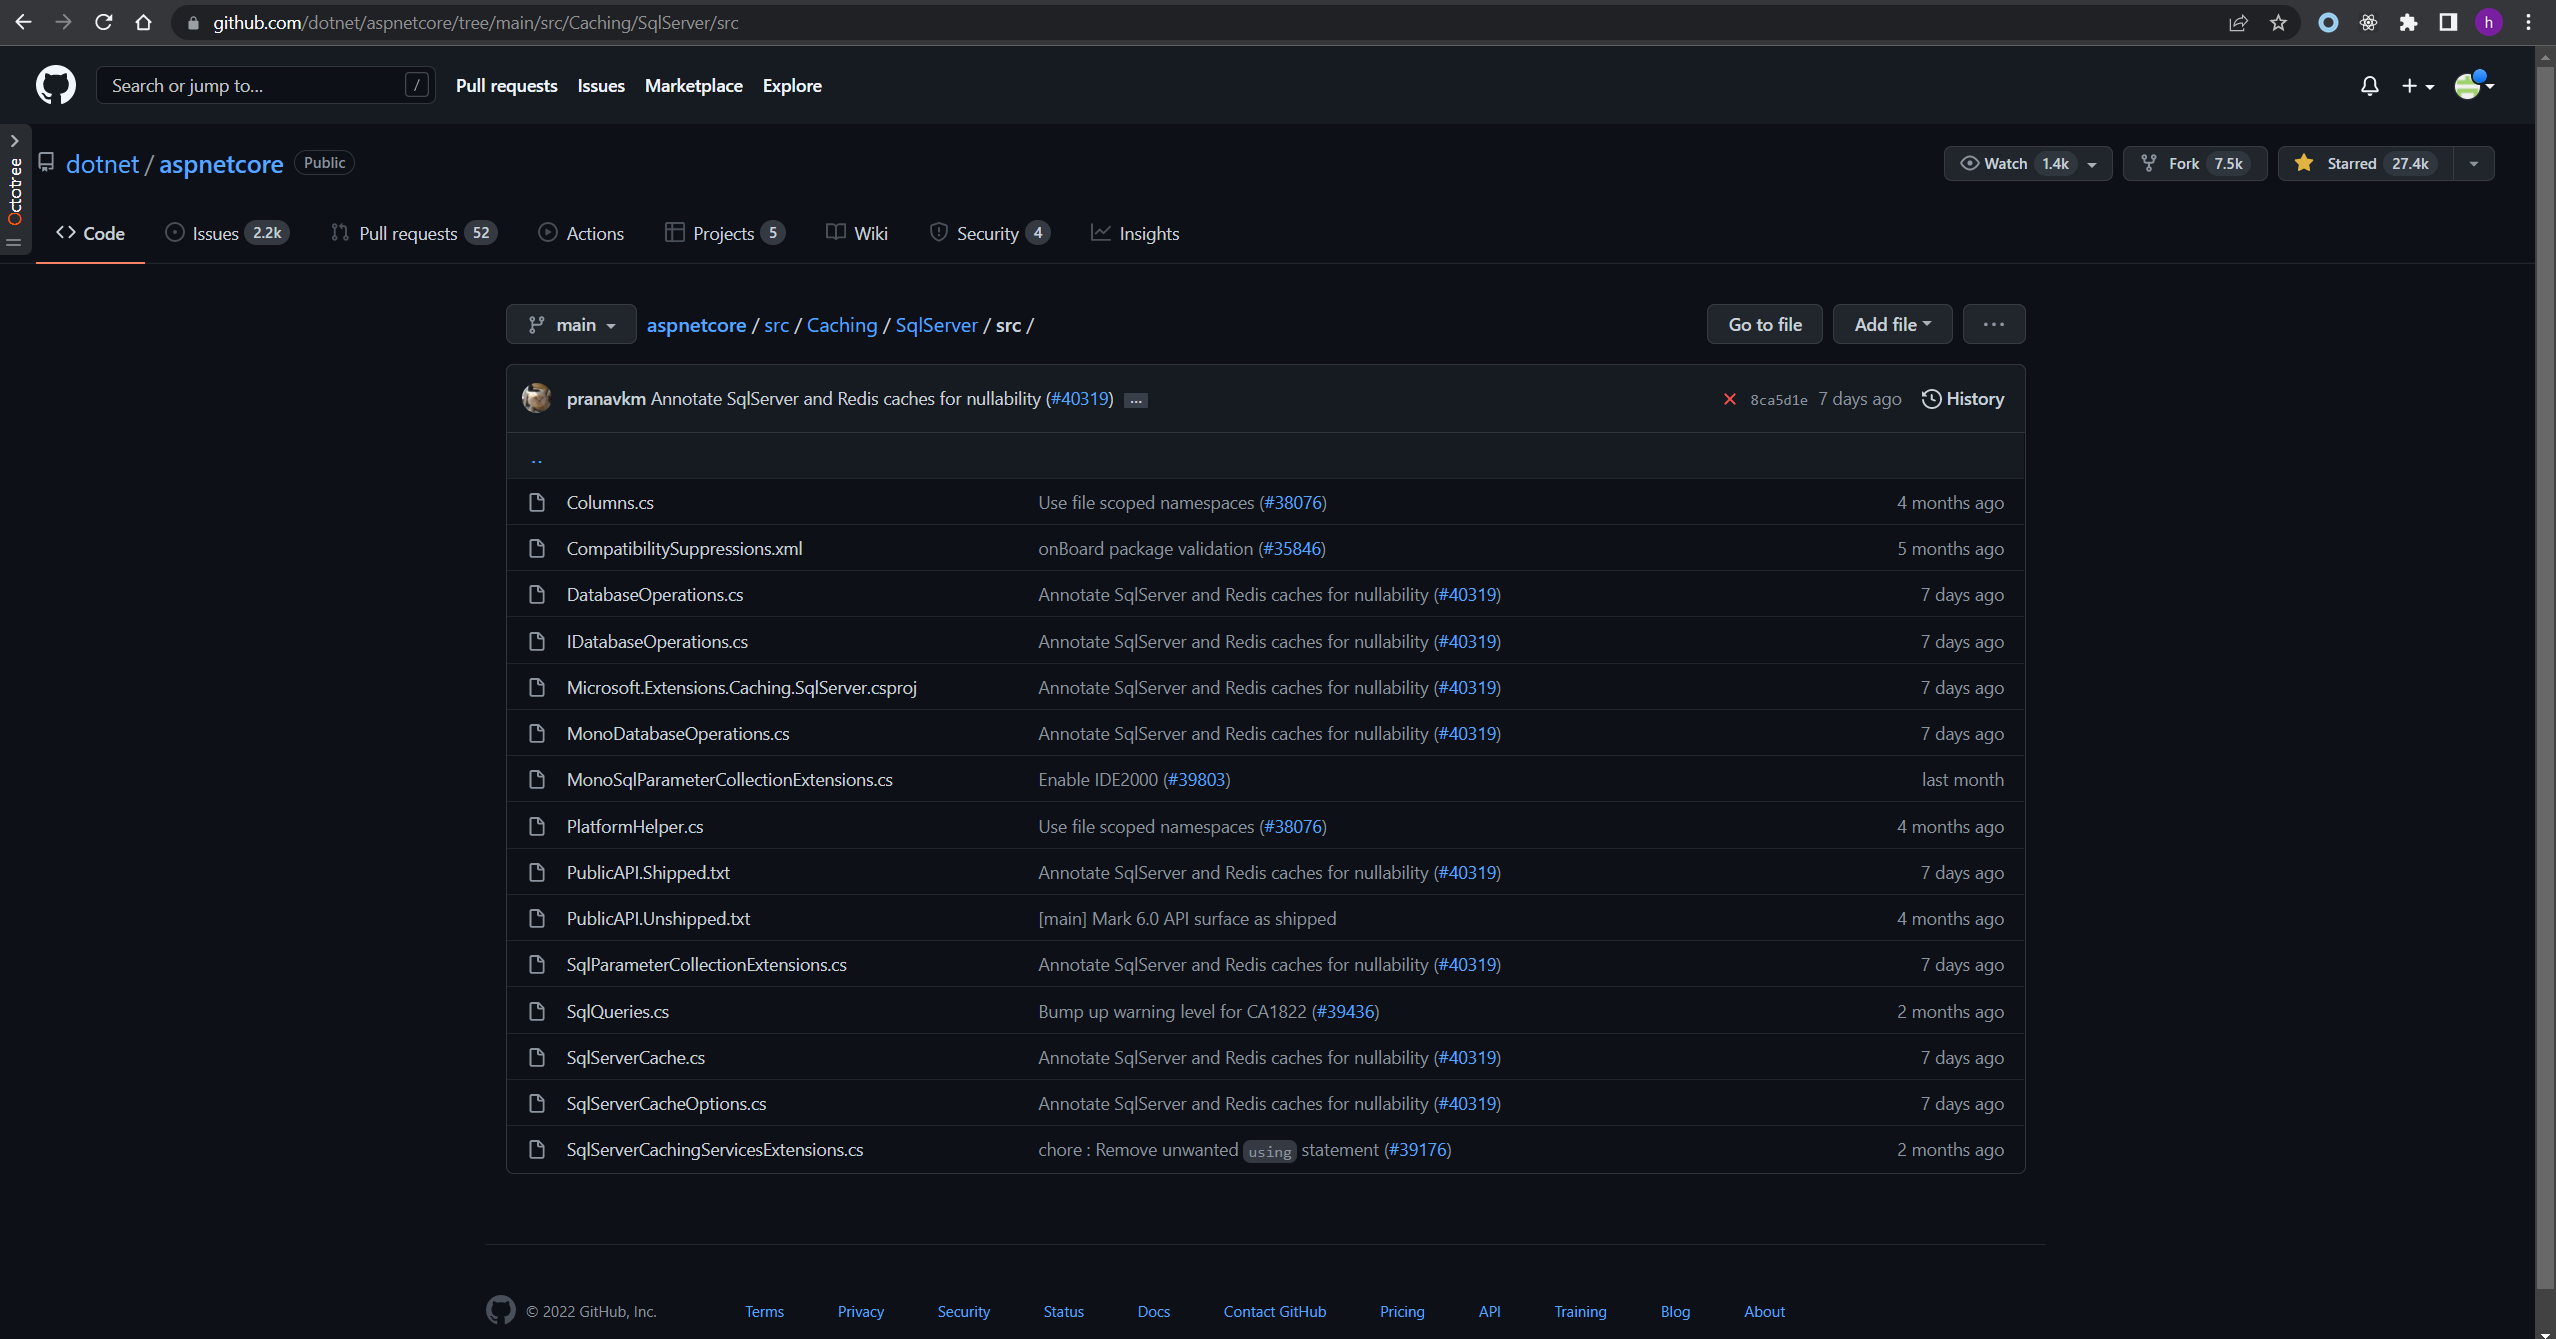Click file icon beside PublicAPI.Shipped.txt
This screenshot has height=1339, width=2556.
537,872
